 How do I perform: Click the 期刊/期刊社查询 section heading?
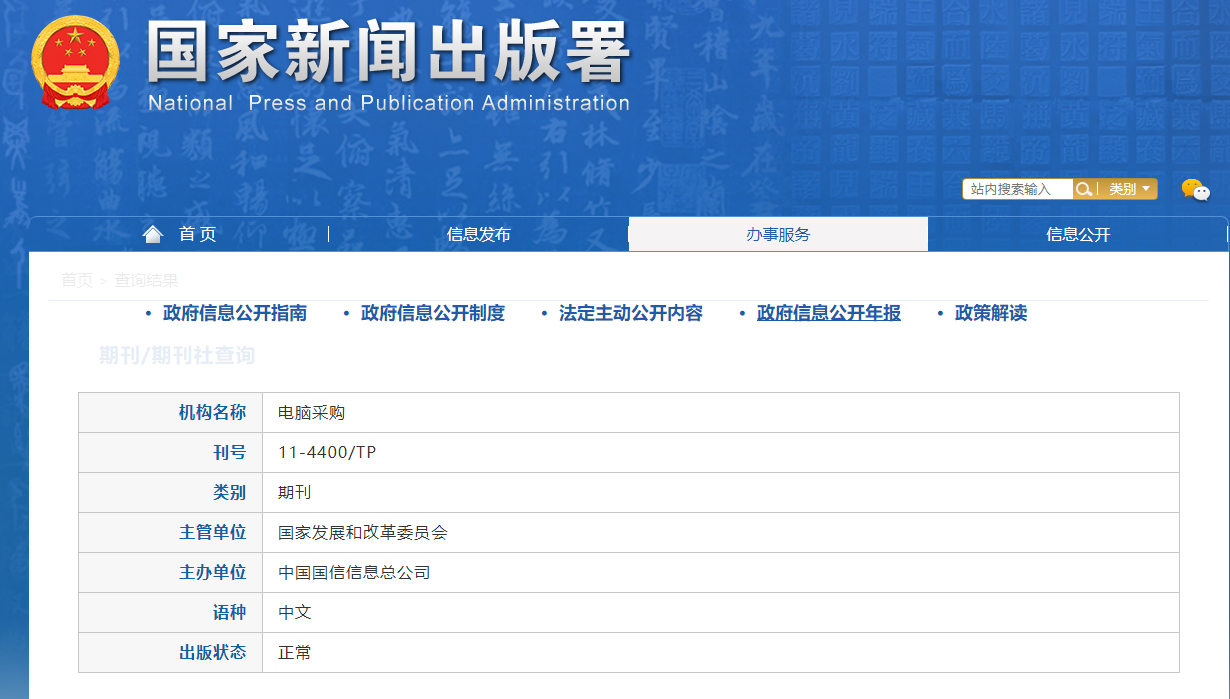177,355
